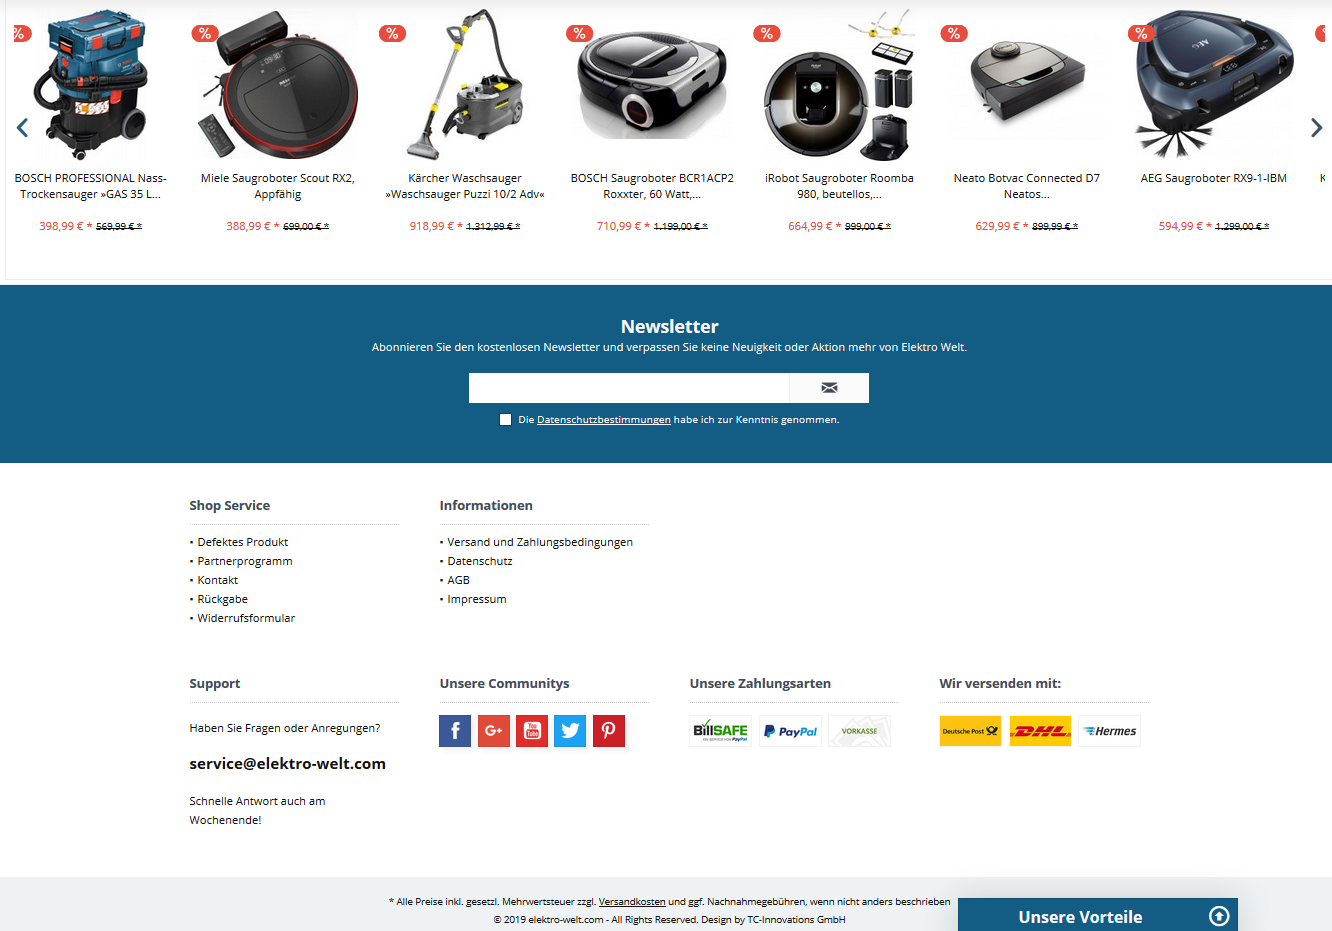The width and height of the screenshot is (1332, 931).
Task: Click into the newsletter email field
Action: click(x=629, y=388)
